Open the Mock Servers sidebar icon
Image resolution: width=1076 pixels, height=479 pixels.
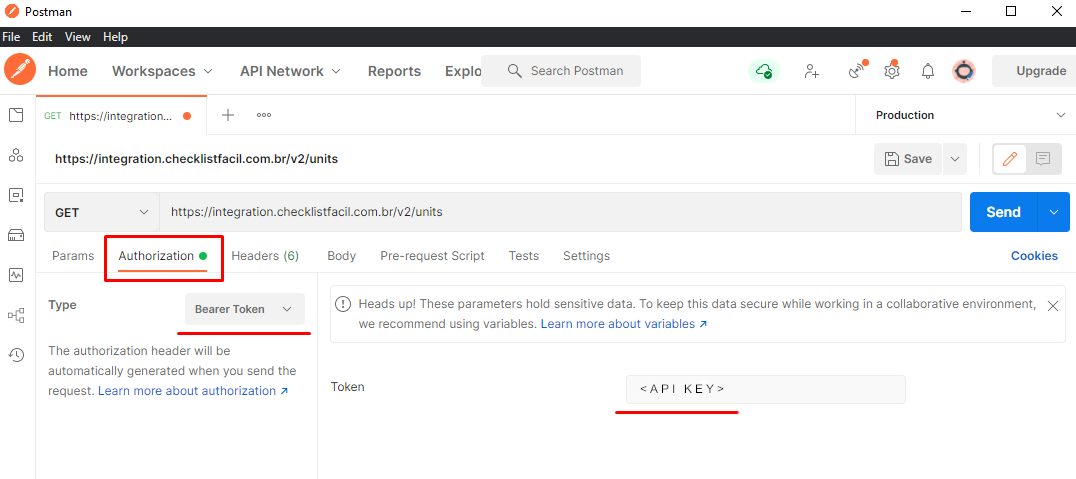(16, 235)
